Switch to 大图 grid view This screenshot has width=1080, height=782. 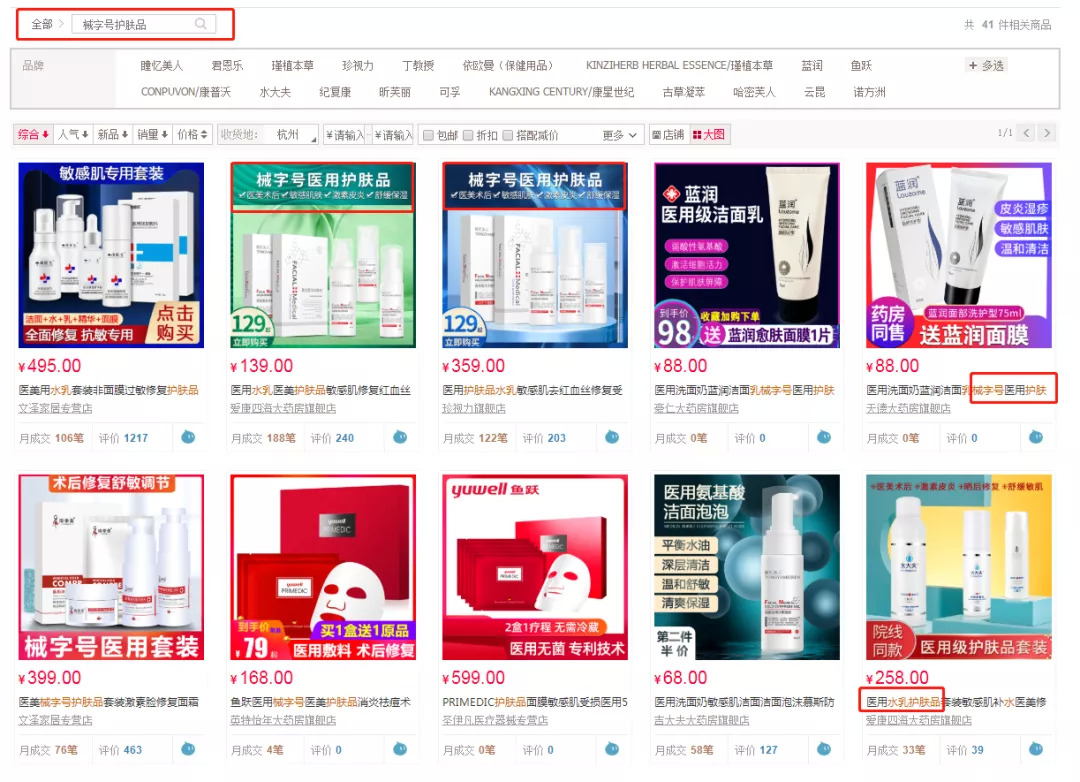(709, 135)
